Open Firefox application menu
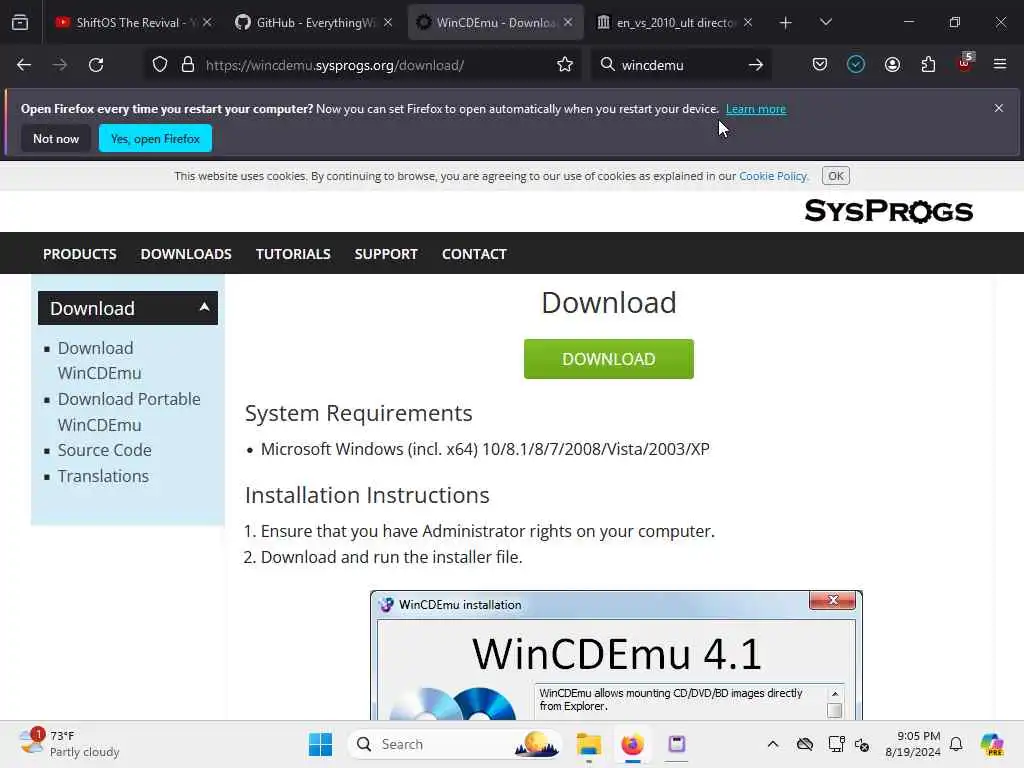 [x=1000, y=65]
